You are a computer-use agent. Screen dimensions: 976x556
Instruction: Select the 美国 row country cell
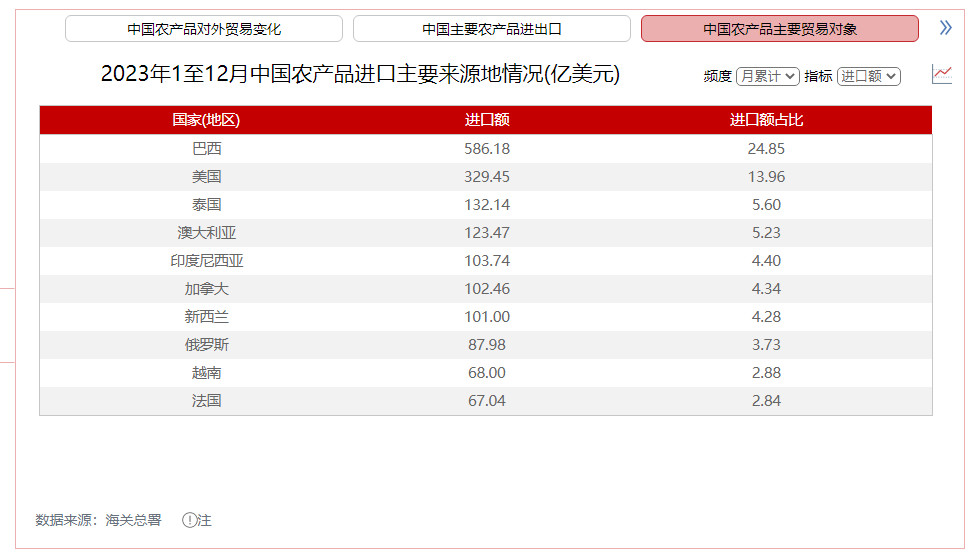click(206, 177)
